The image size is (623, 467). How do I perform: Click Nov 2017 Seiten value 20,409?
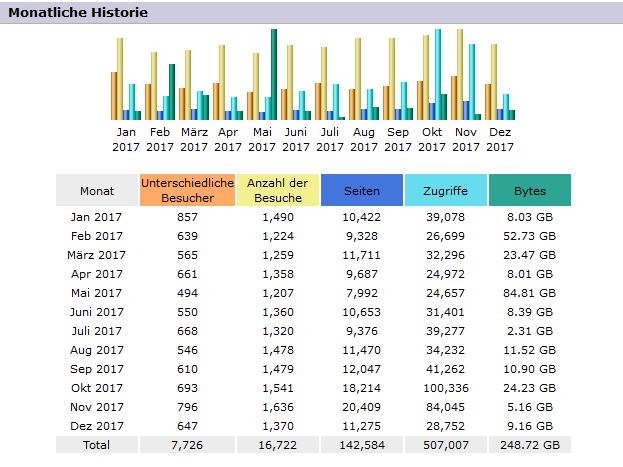(x=361, y=405)
